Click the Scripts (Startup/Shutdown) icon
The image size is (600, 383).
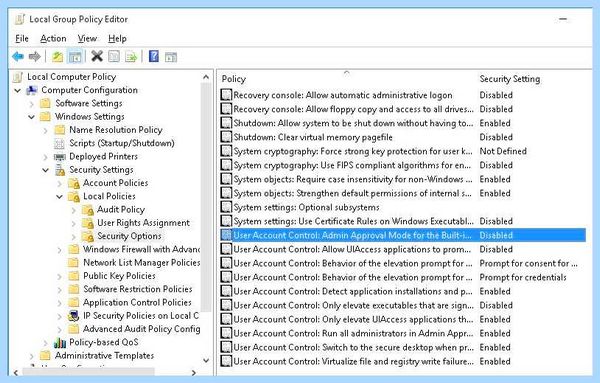pyautogui.click(x=59, y=143)
